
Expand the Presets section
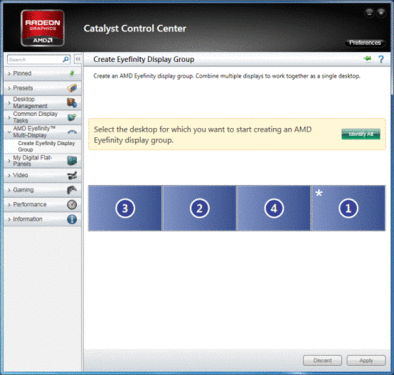coord(42,88)
